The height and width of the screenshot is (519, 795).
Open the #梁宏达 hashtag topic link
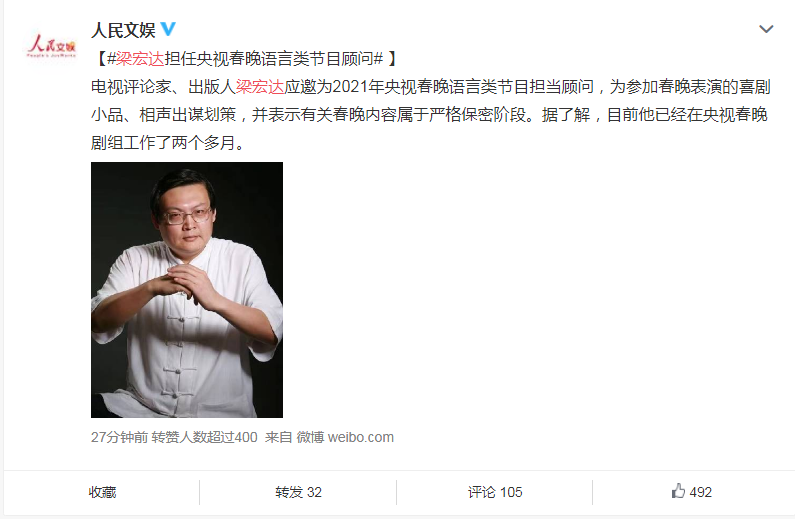(x=136, y=59)
